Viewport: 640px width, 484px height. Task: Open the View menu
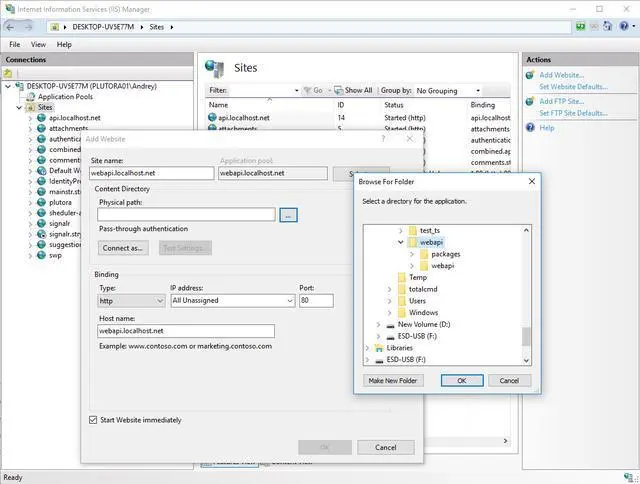tap(38, 45)
